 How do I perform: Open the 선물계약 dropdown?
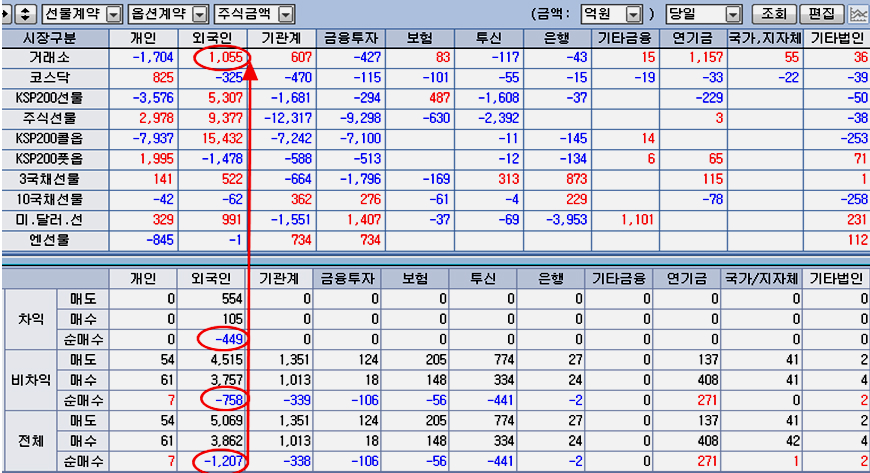pos(113,14)
